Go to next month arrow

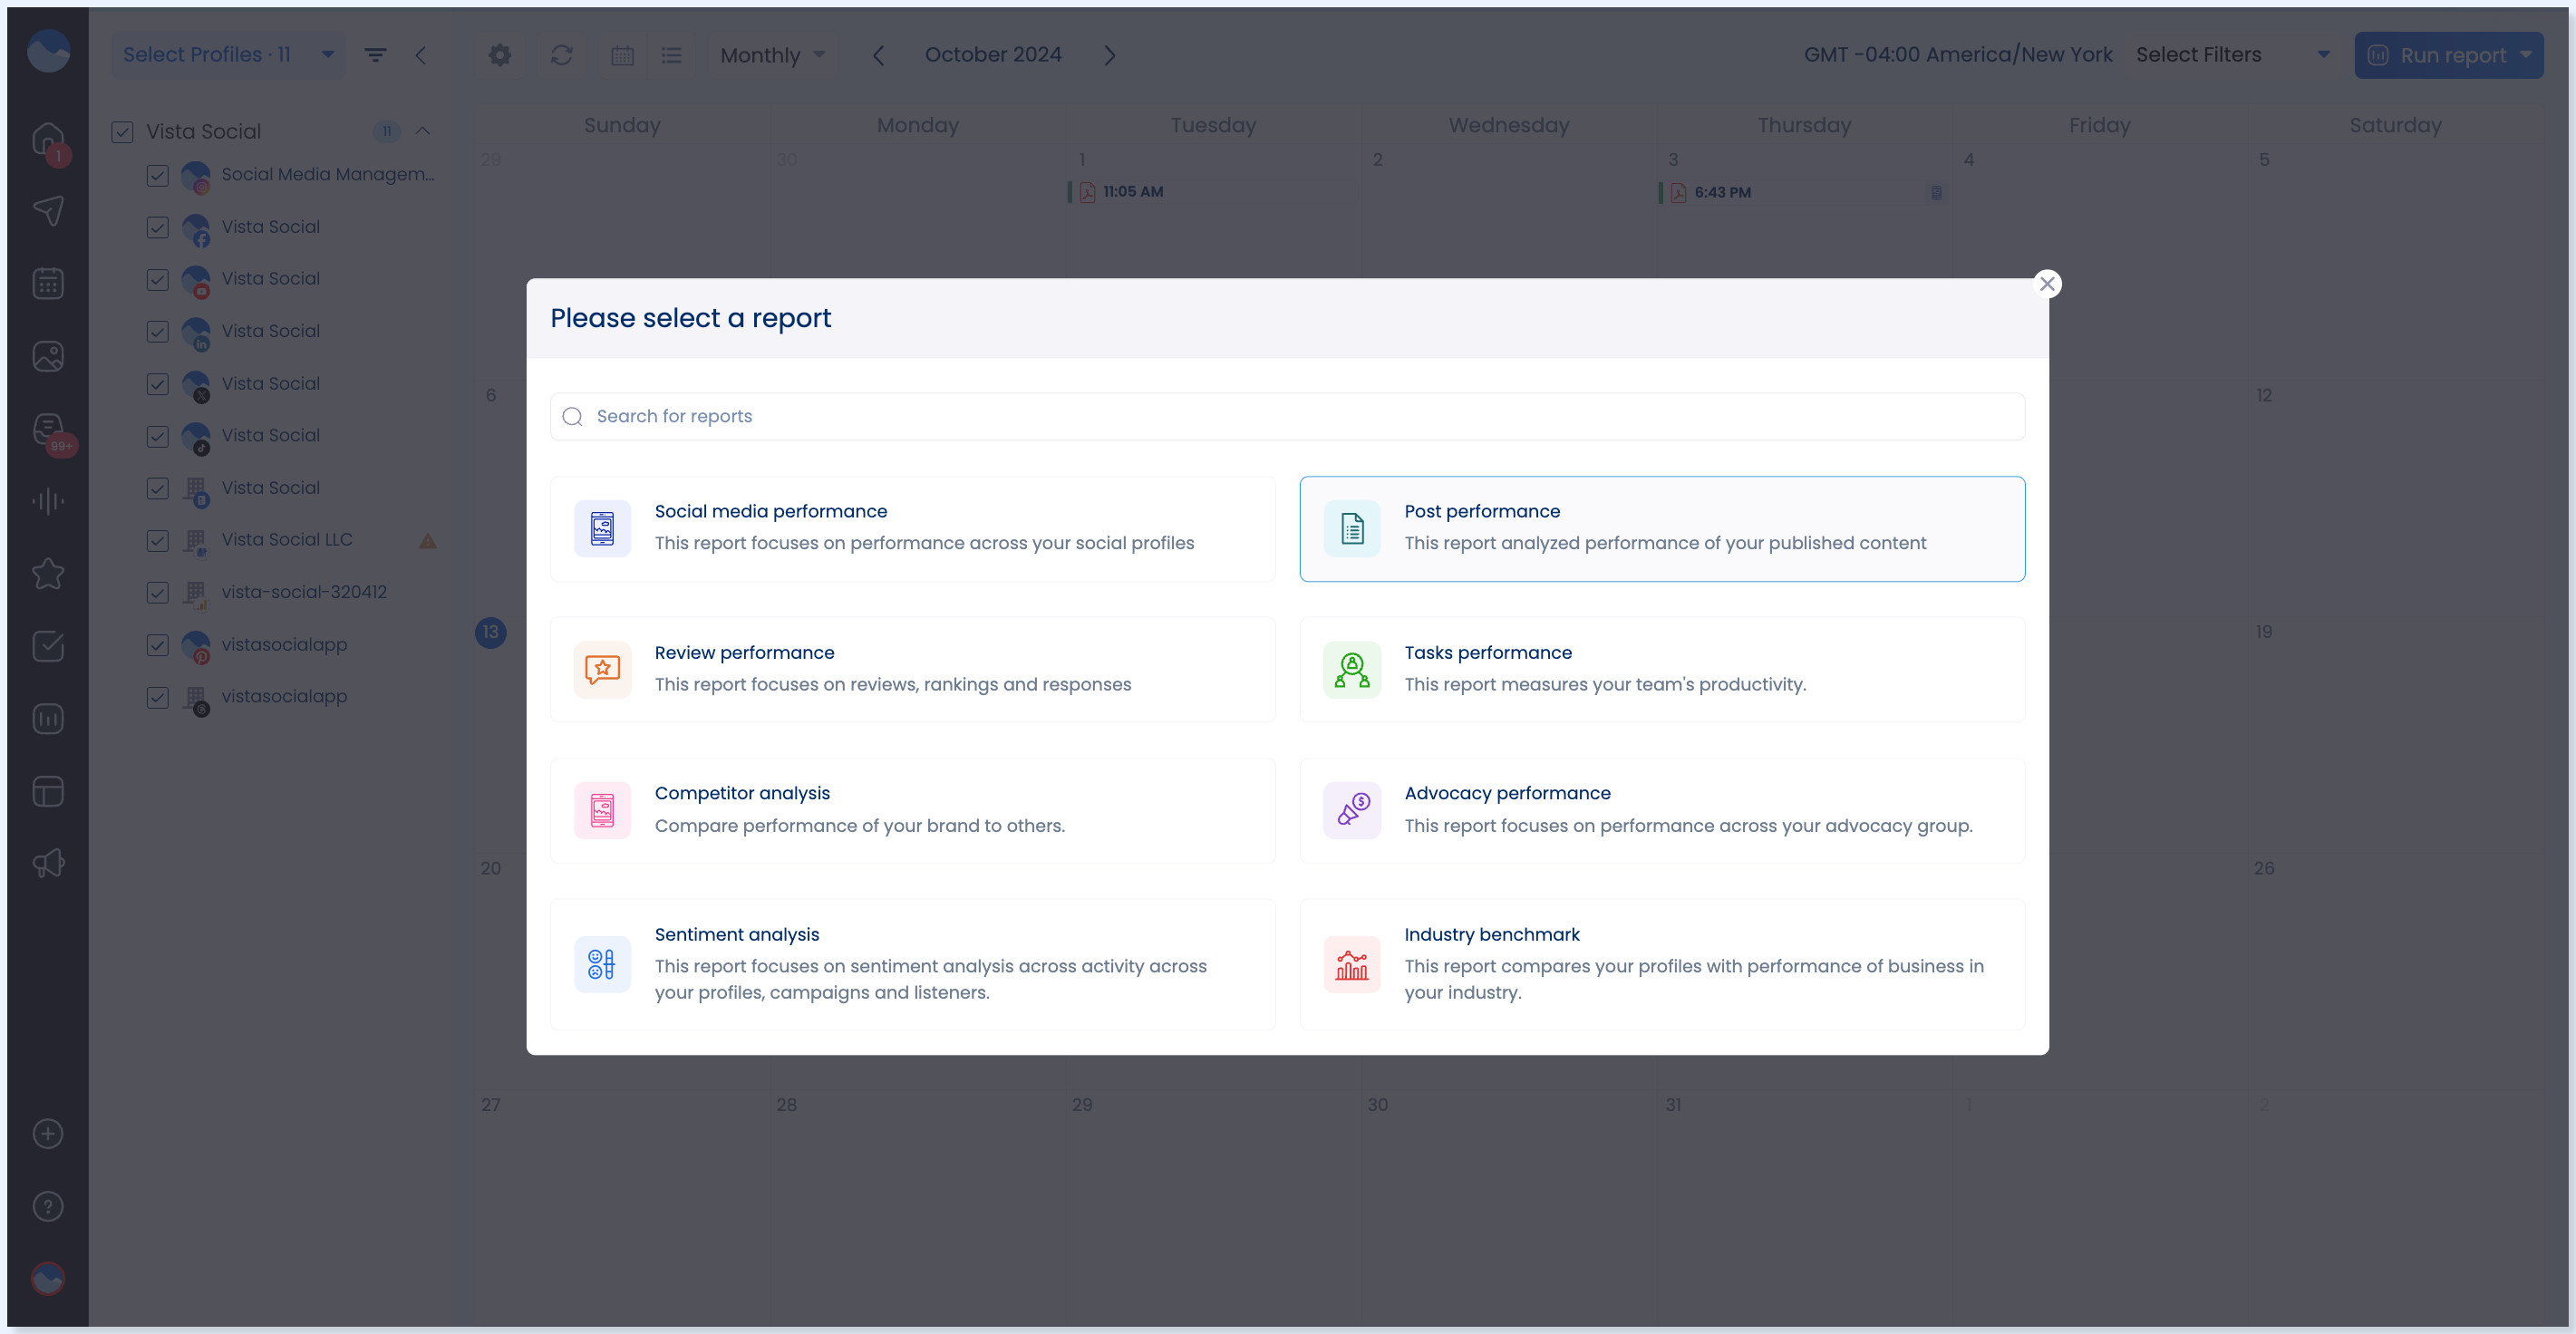[x=1109, y=55]
